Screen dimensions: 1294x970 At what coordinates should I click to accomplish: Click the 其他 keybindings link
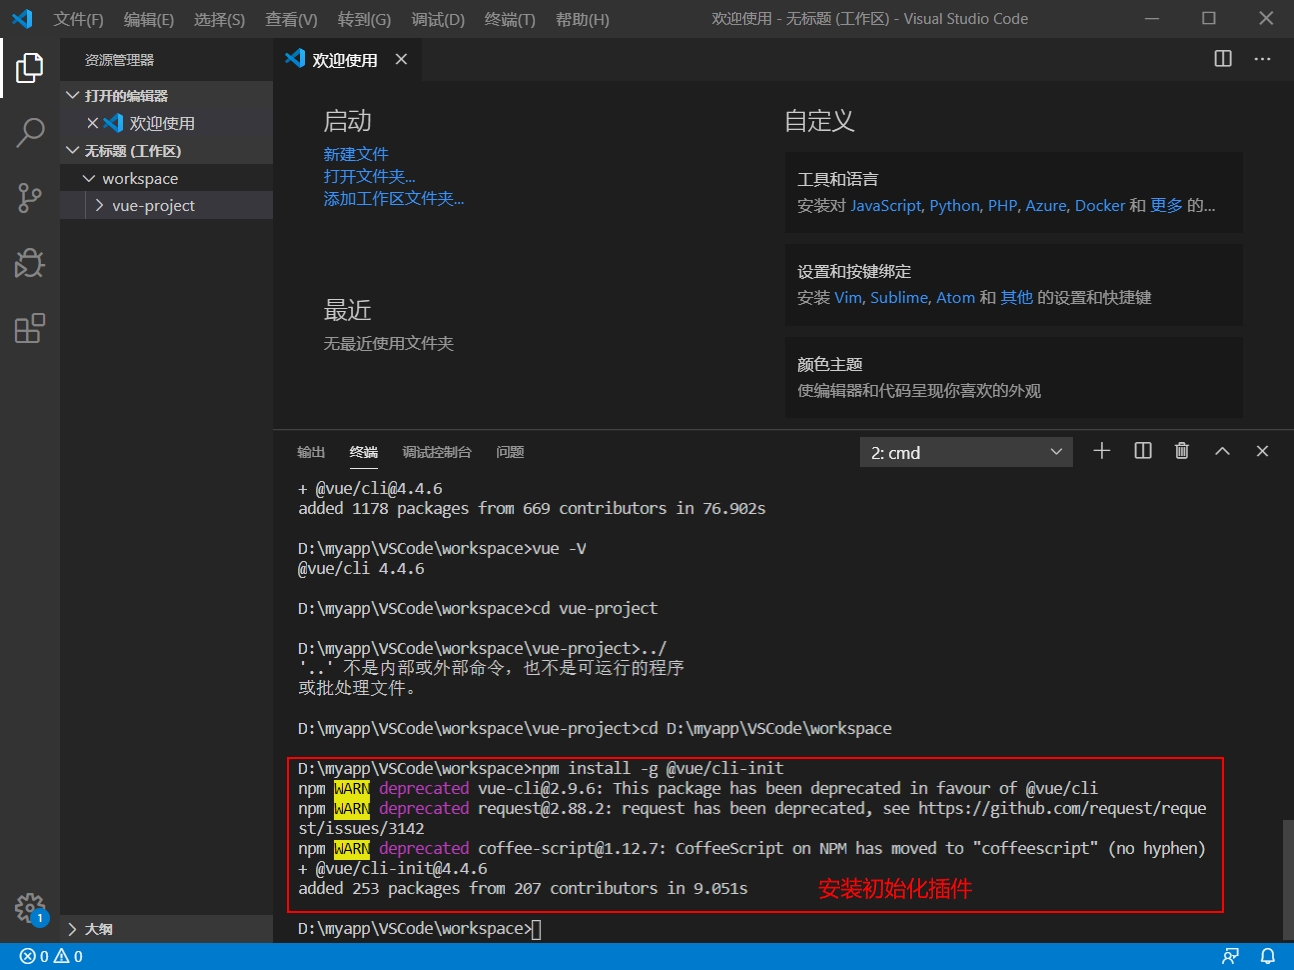click(1017, 297)
